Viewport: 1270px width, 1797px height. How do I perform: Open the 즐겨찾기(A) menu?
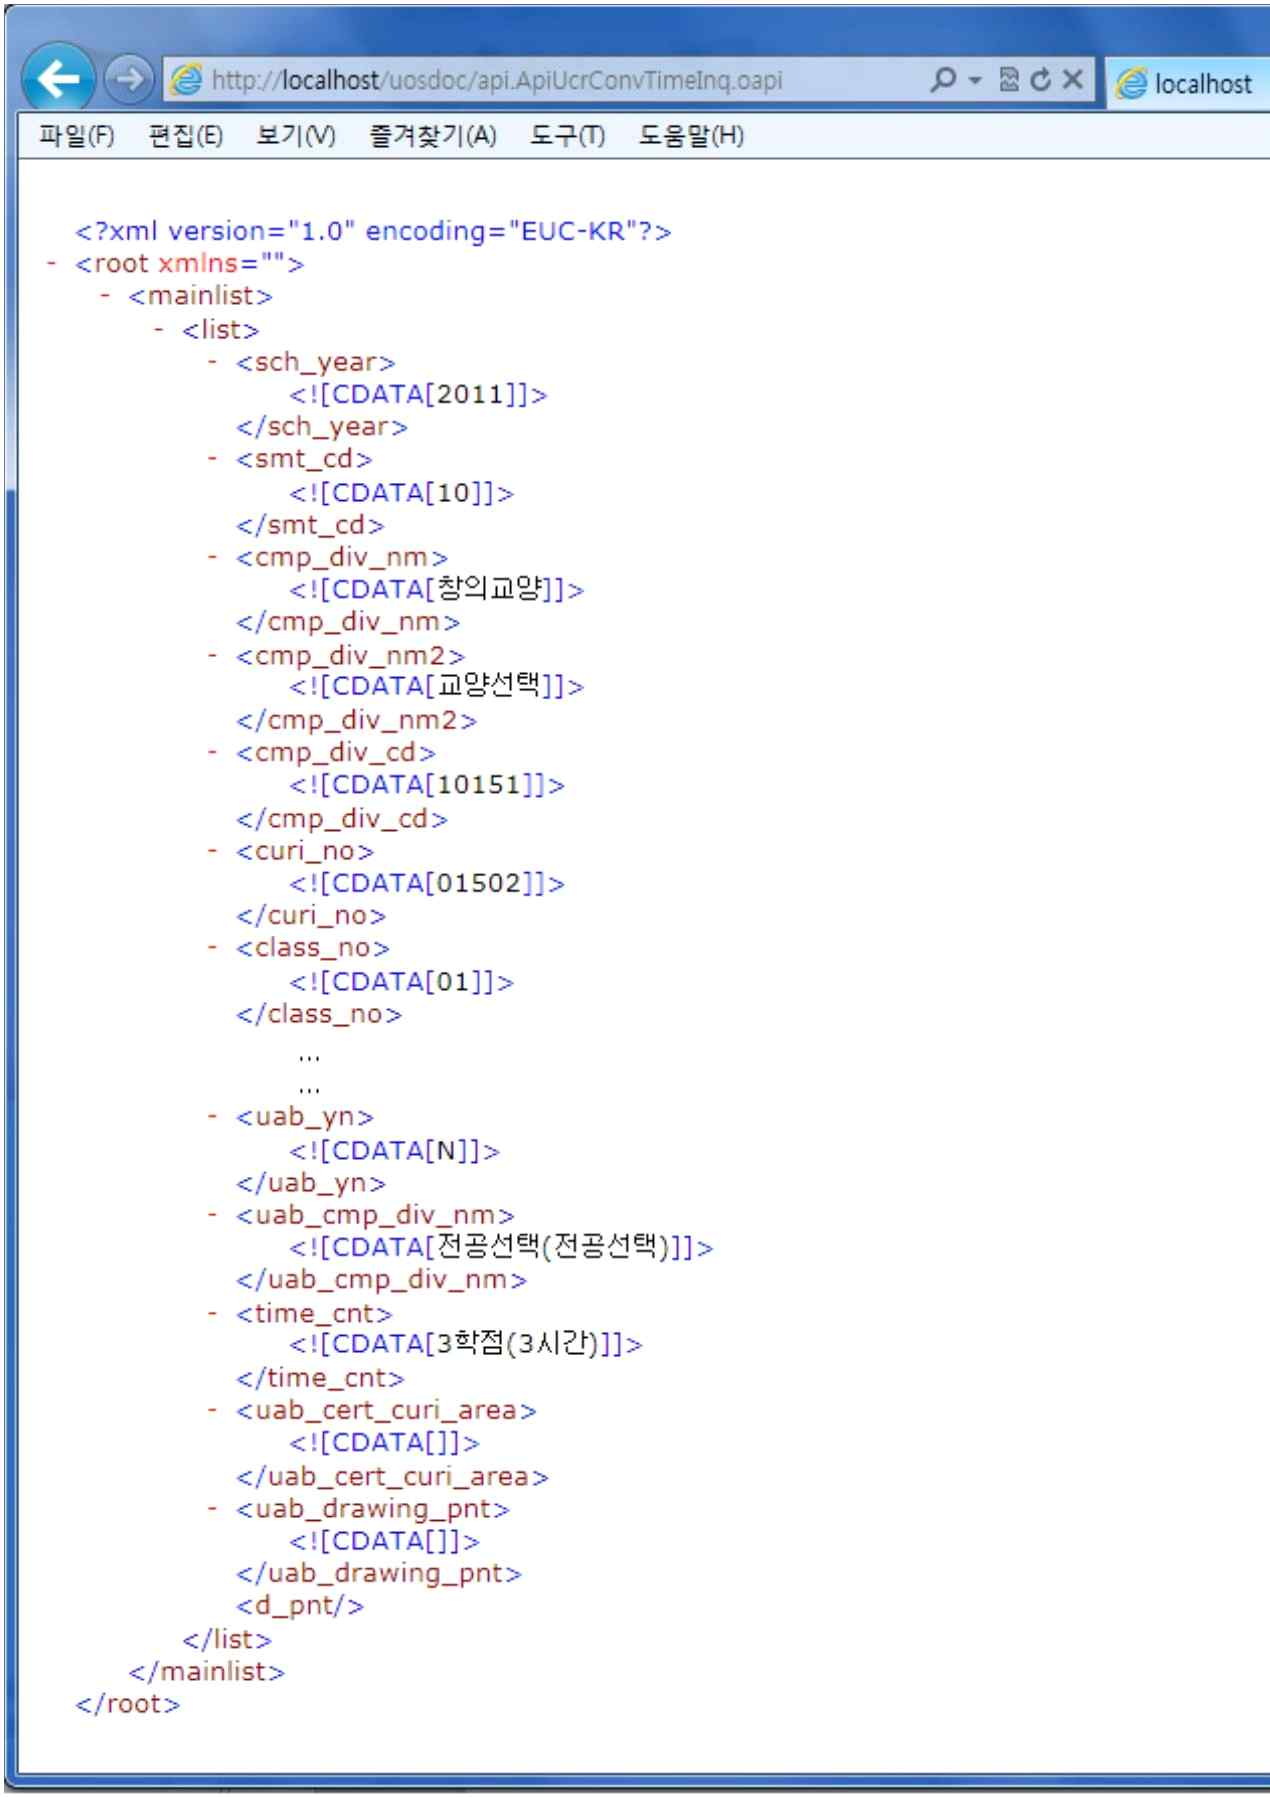click(432, 135)
